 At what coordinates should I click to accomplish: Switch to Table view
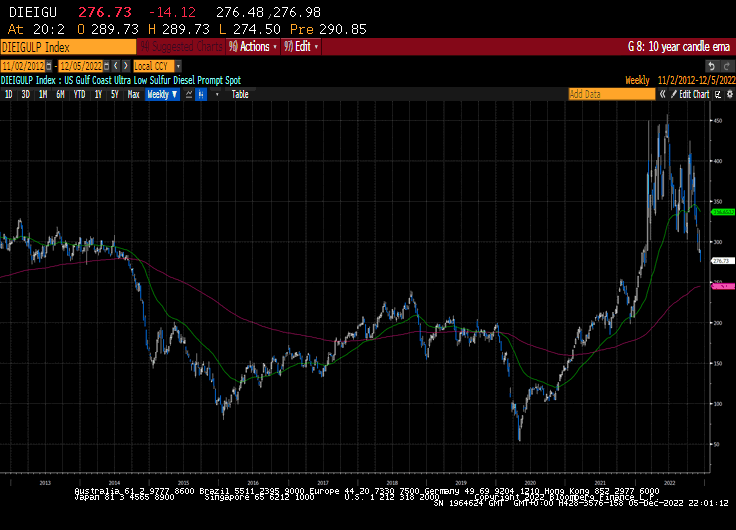240,94
